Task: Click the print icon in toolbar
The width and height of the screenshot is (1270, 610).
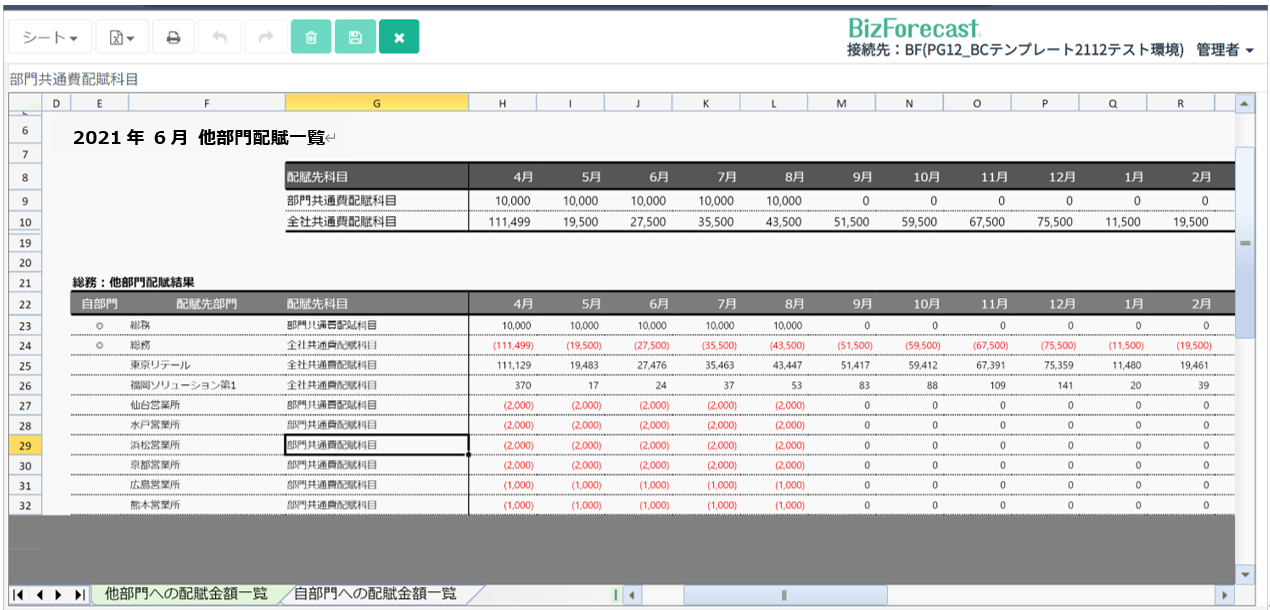Action: pyautogui.click(x=173, y=38)
